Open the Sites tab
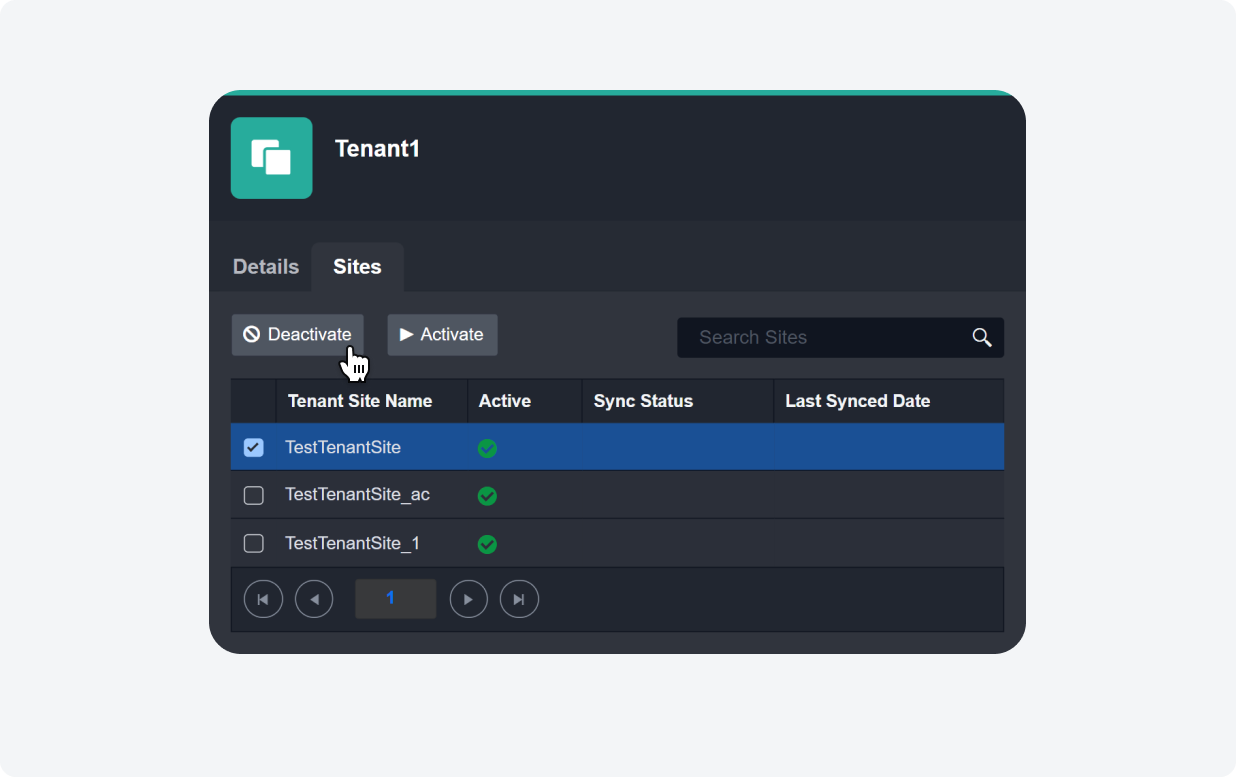Image resolution: width=1236 pixels, height=777 pixels. coord(357,267)
